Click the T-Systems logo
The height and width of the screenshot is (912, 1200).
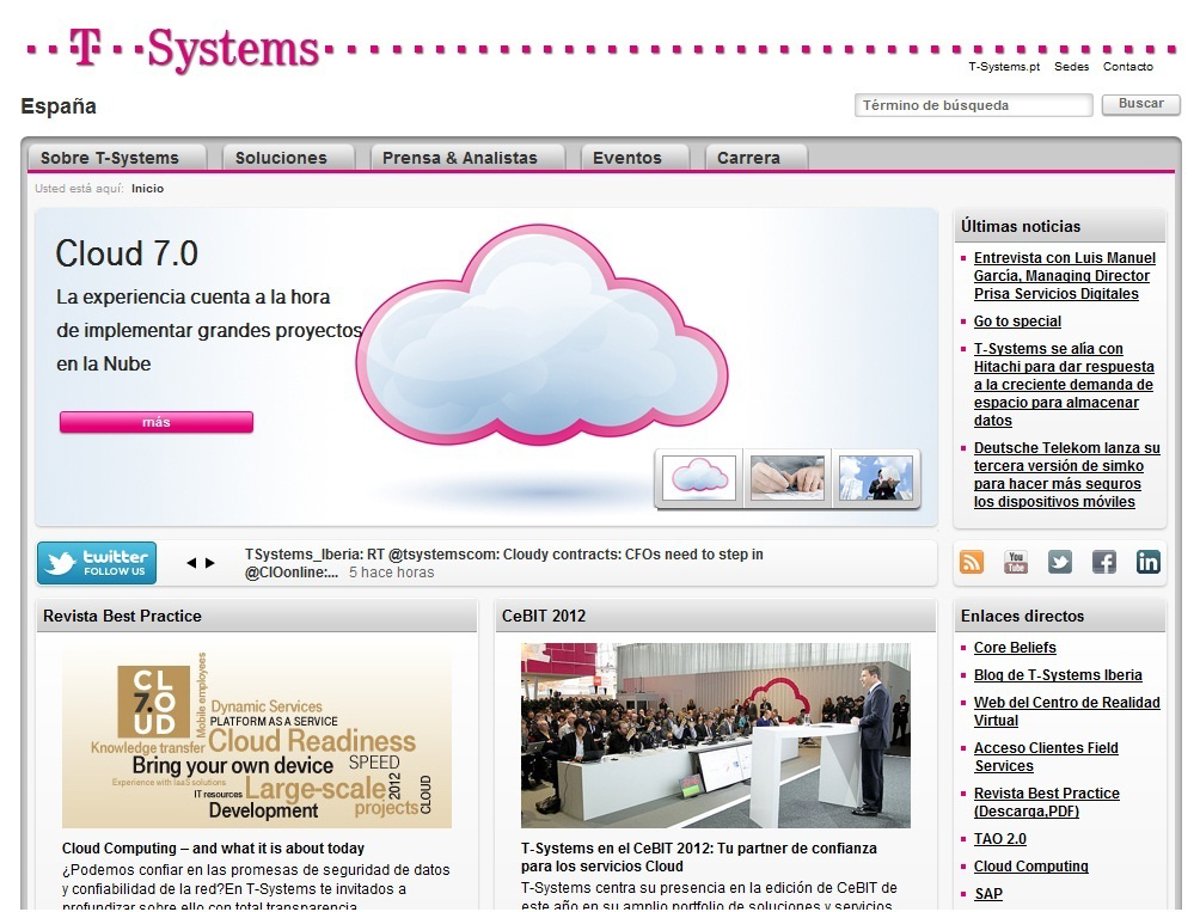196,49
